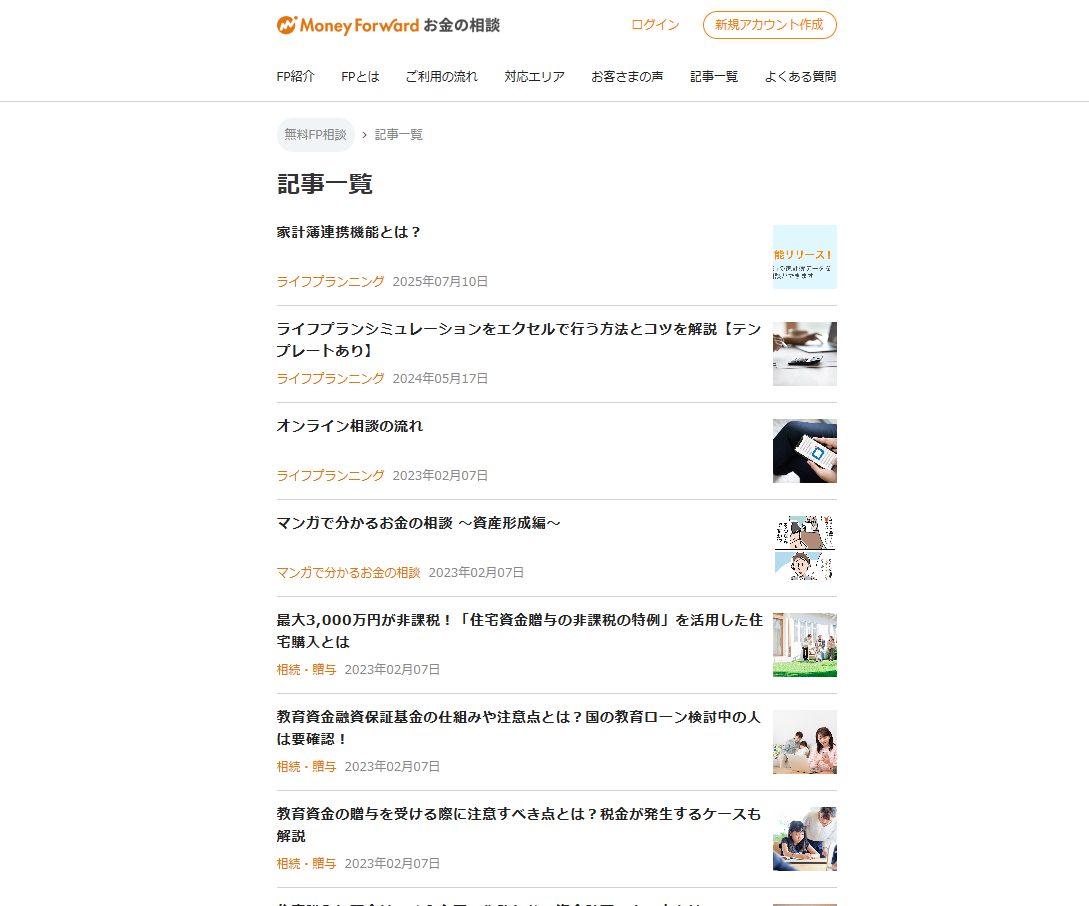Open the ログイン link
The image size is (1089, 906).
coord(655,25)
